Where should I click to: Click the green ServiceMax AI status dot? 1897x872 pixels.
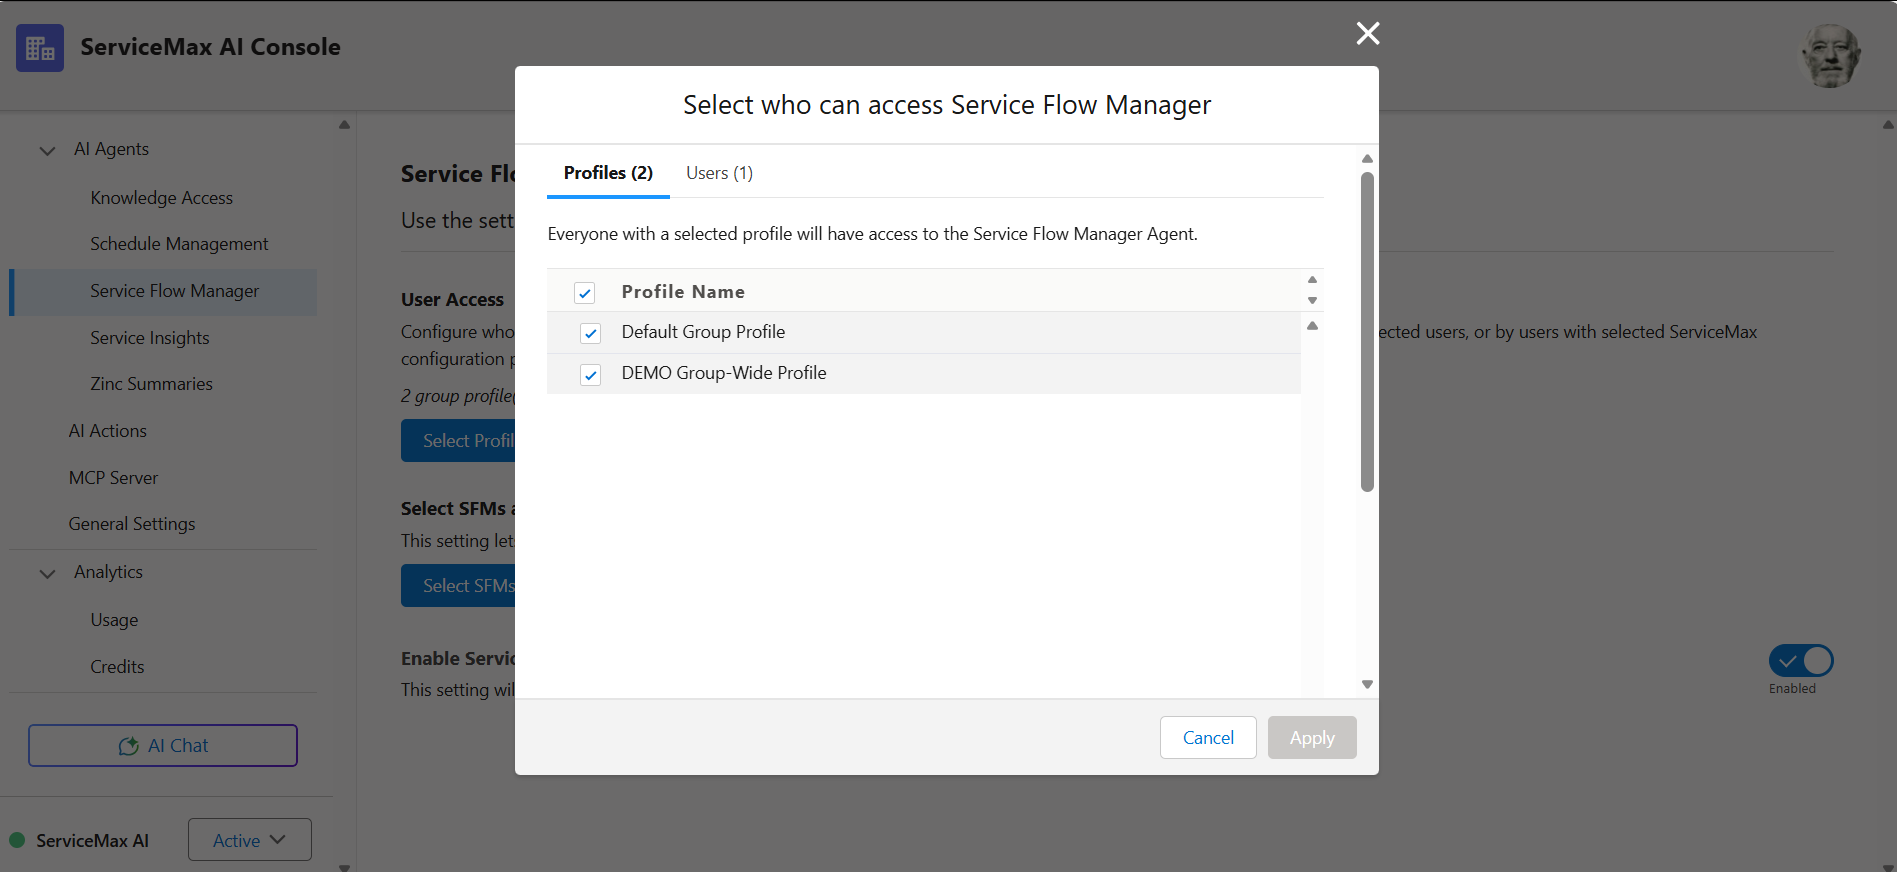tap(17, 840)
